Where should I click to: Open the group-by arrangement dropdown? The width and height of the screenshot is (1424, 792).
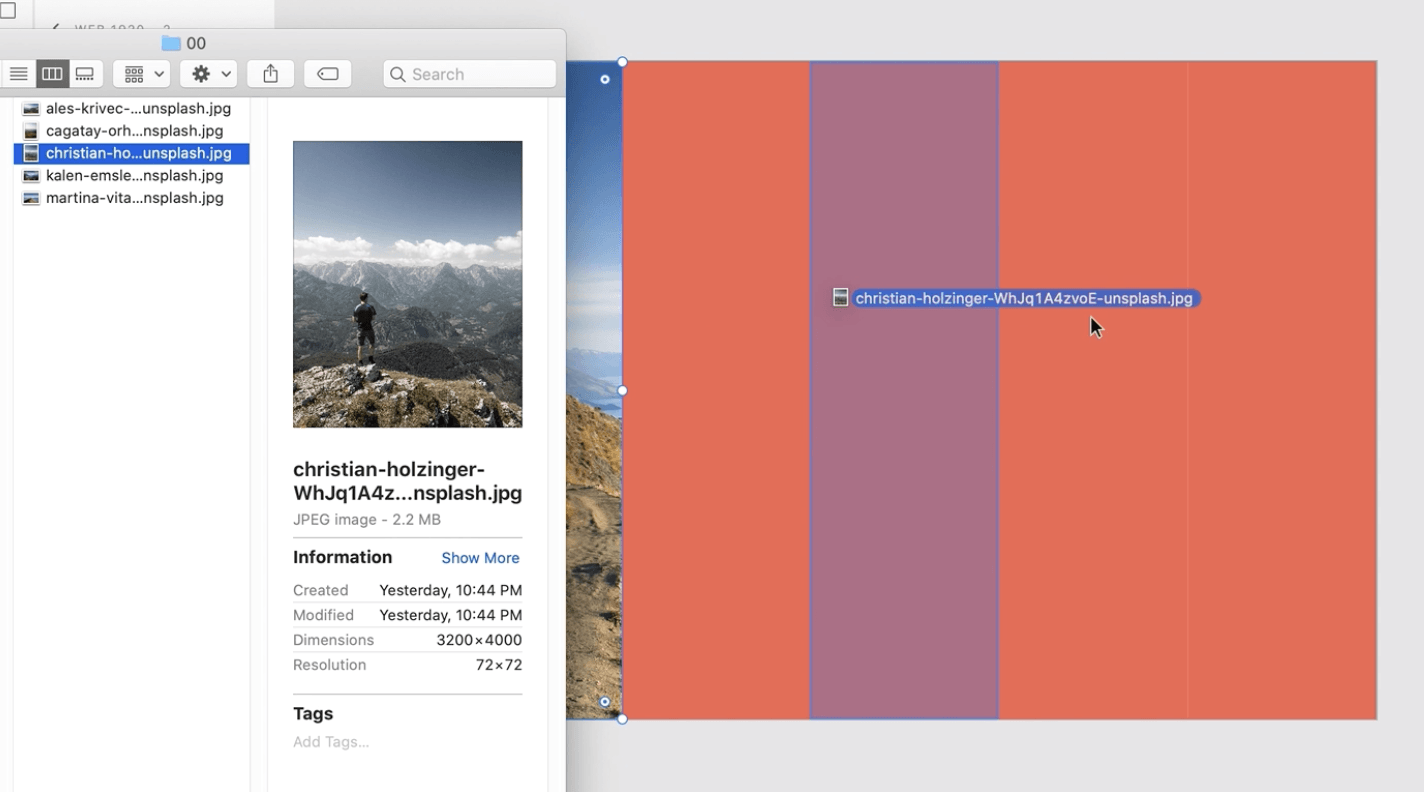[x=141, y=74]
